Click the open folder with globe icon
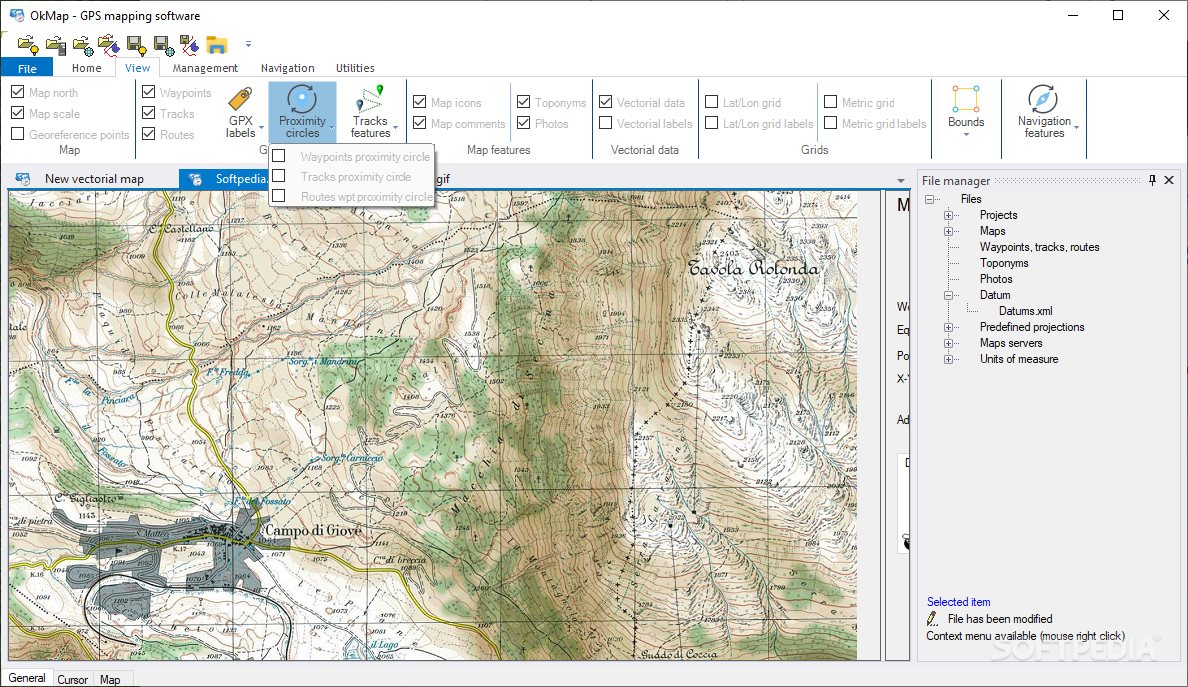The height and width of the screenshot is (687, 1188). click(83, 45)
